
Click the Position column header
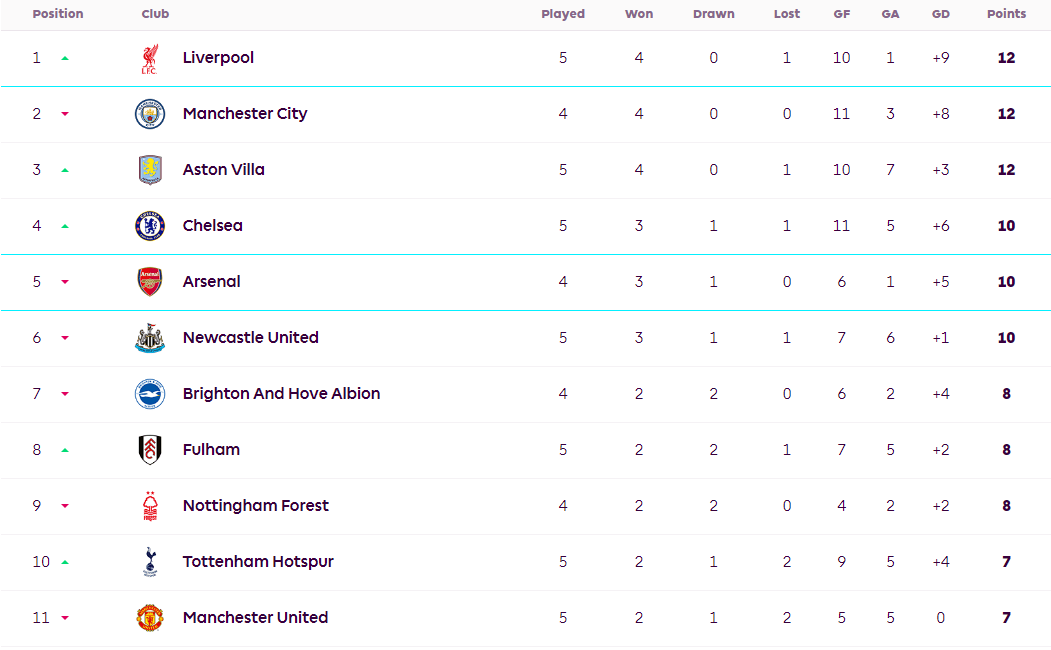(x=58, y=14)
